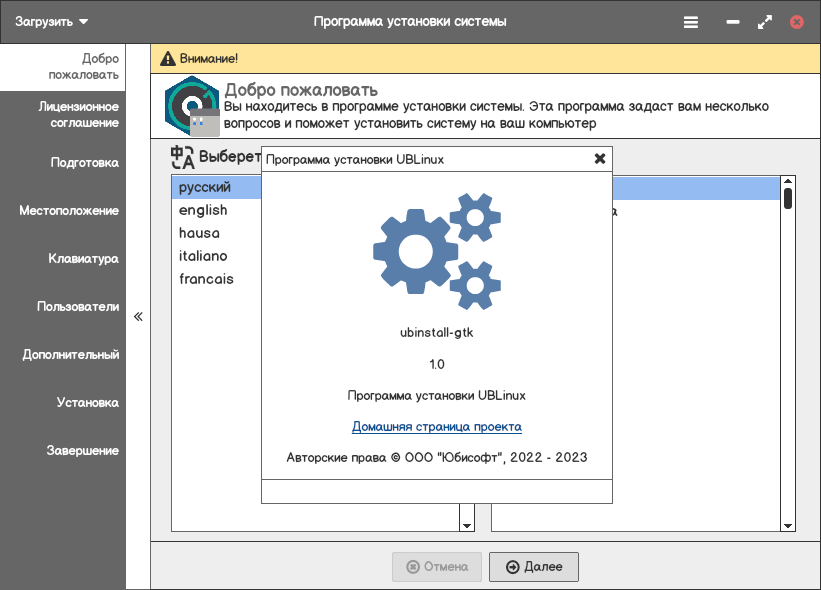821x590 pixels.
Task: Select the Пользователи step
Action: (x=63, y=306)
